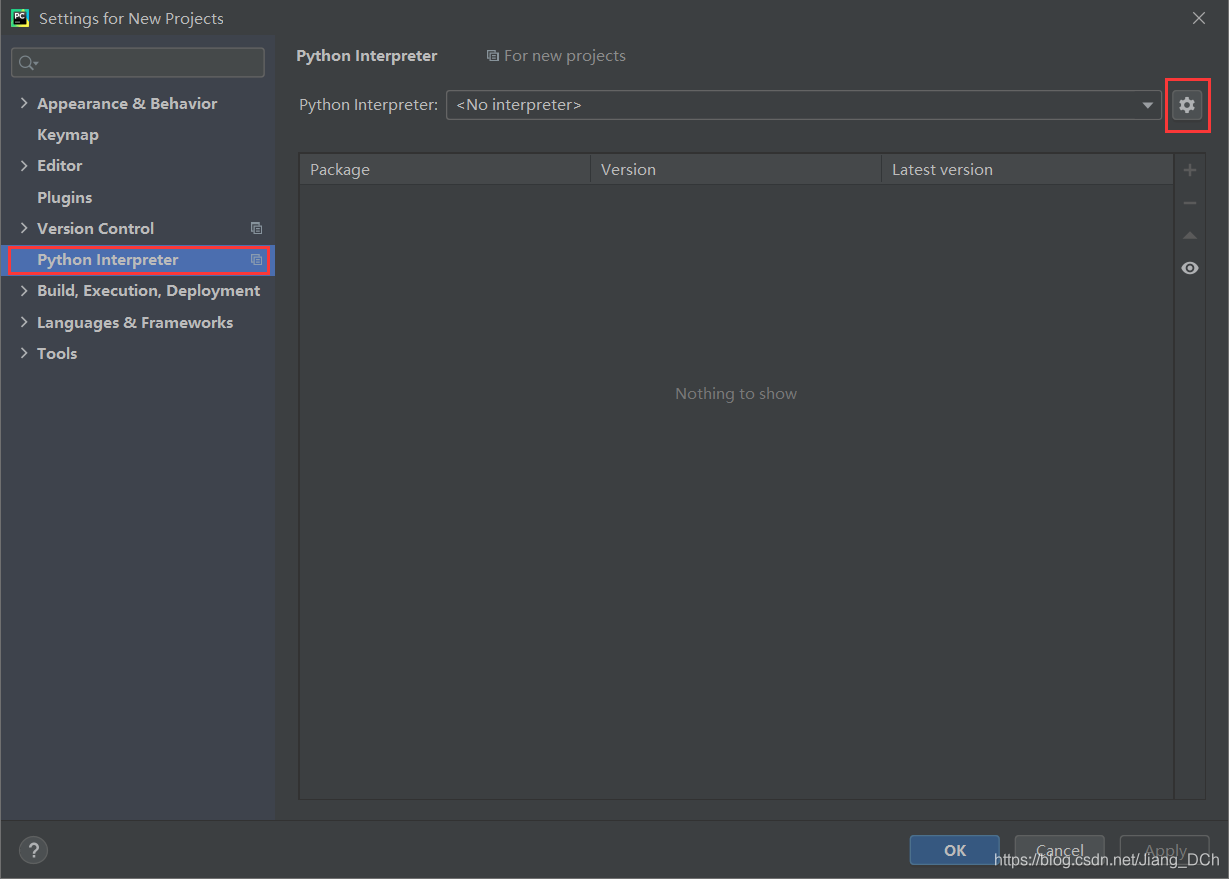
Task: Close the Settings dialog window
Action: pyautogui.click(x=1199, y=18)
